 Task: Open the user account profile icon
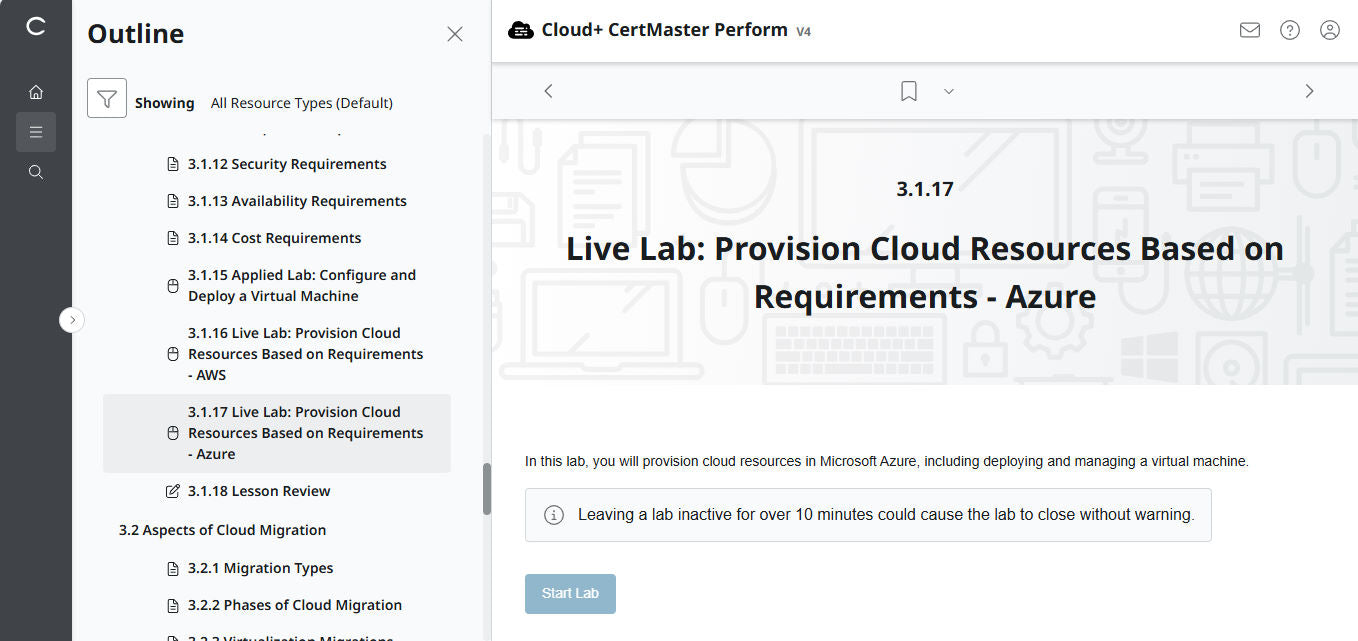pyautogui.click(x=1329, y=30)
